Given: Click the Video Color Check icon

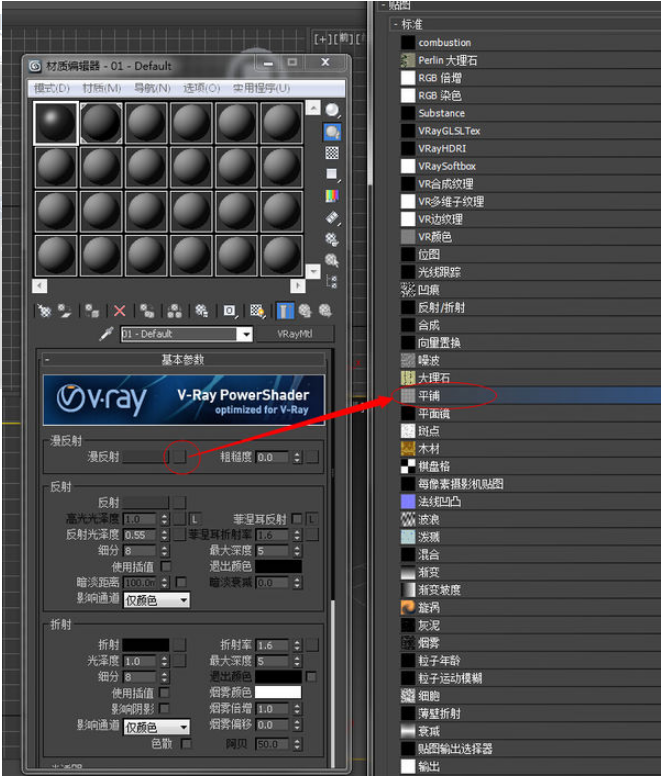Looking at the screenshot, I should [332, 196].
